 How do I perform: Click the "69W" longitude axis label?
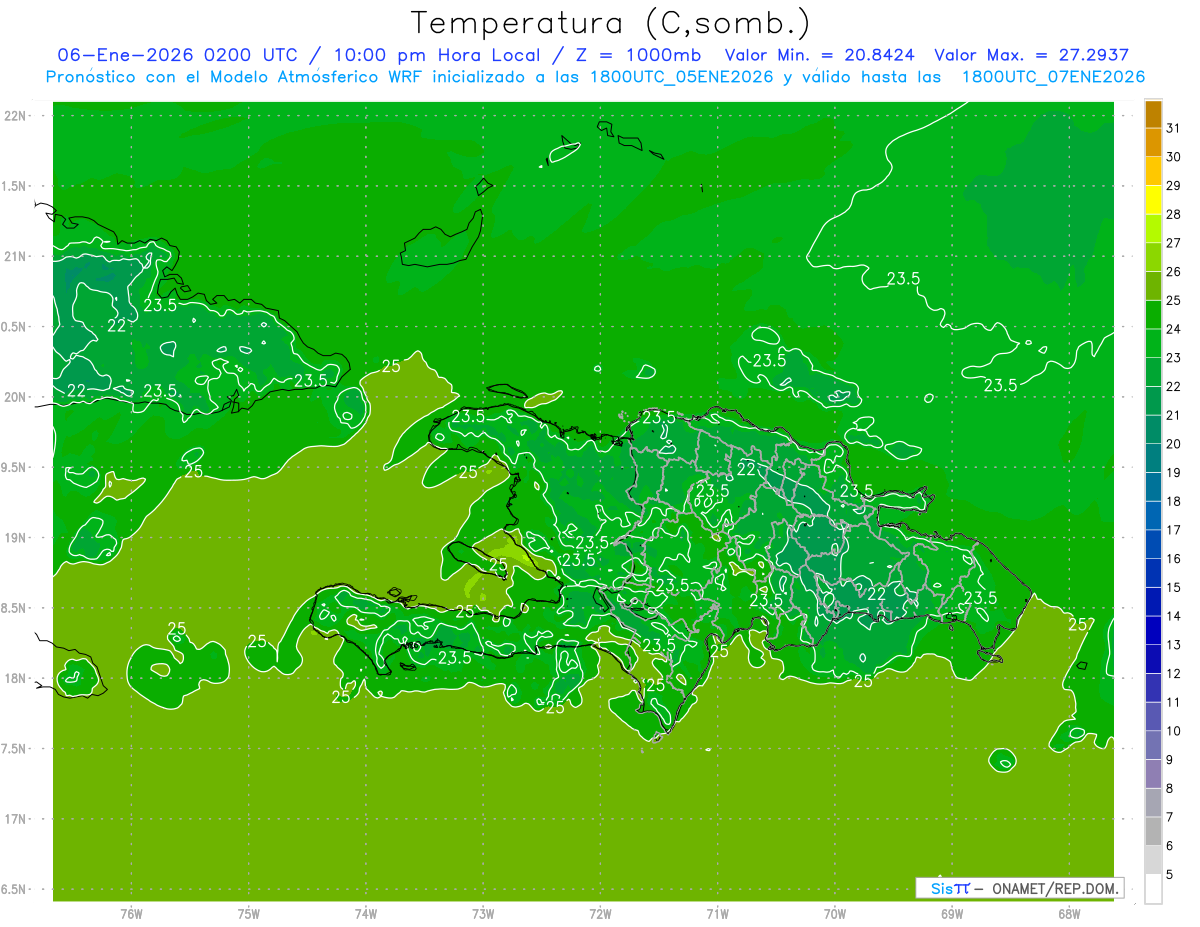[x=952, y=914]
